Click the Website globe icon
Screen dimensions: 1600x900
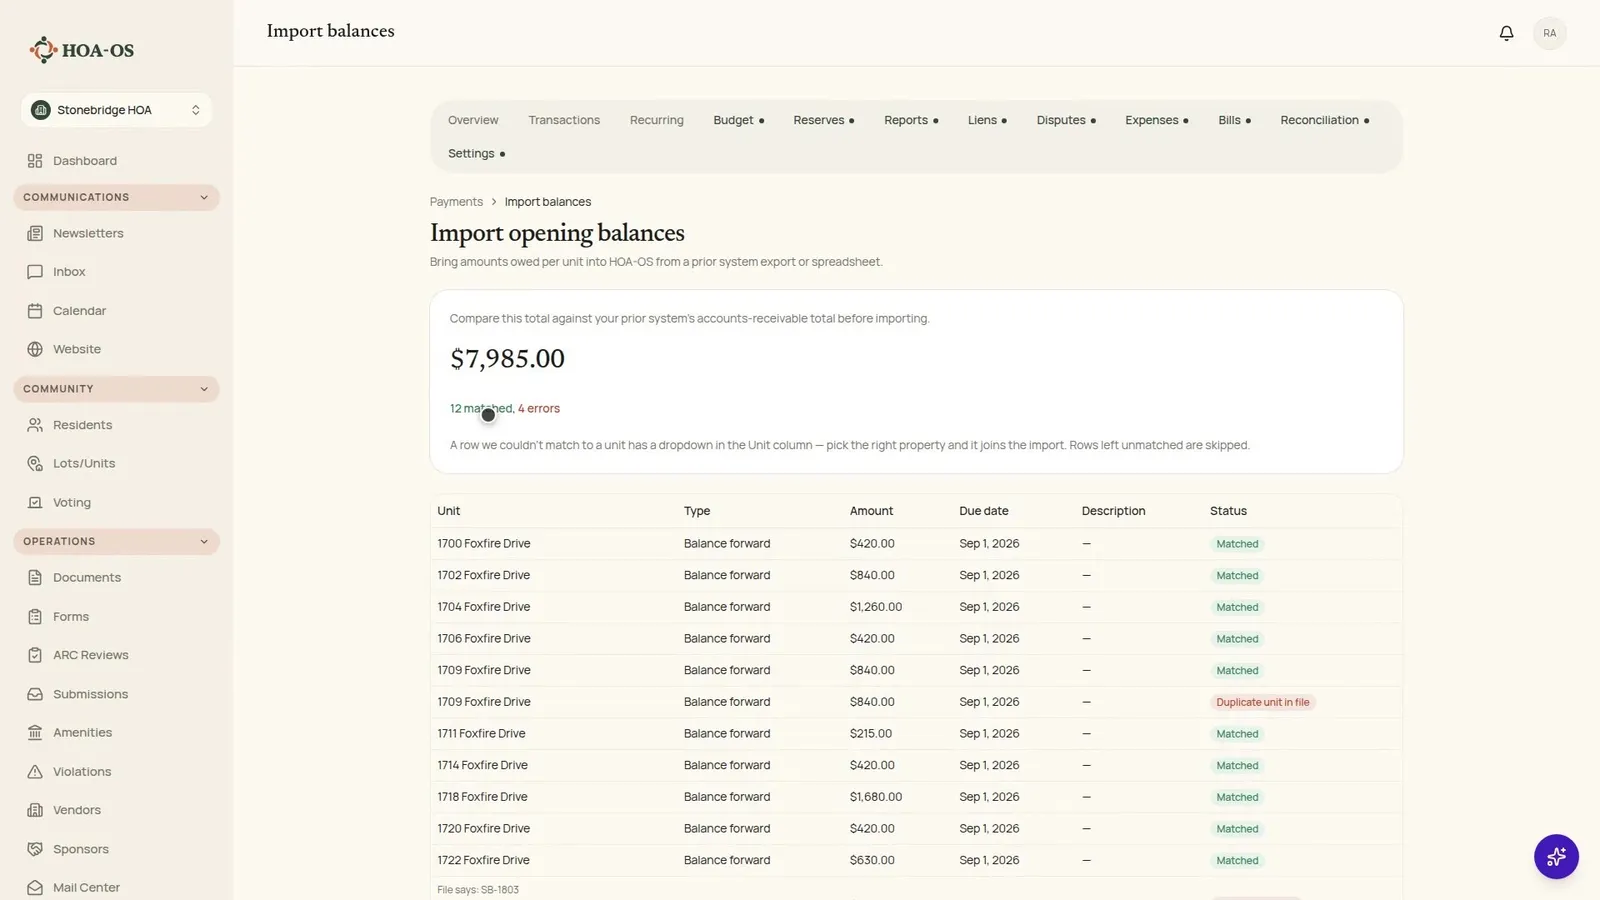pyautogui.click(x=35, y=349)
